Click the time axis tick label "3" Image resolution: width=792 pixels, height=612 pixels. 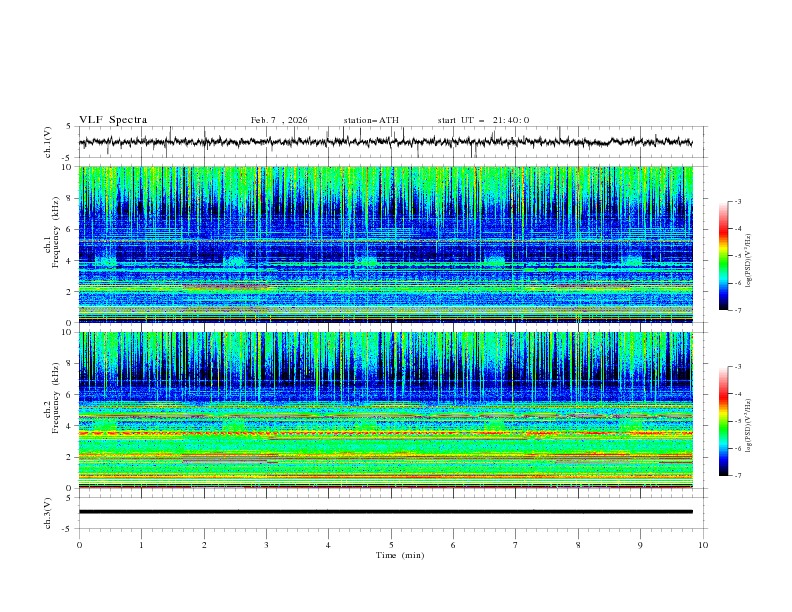266,545
